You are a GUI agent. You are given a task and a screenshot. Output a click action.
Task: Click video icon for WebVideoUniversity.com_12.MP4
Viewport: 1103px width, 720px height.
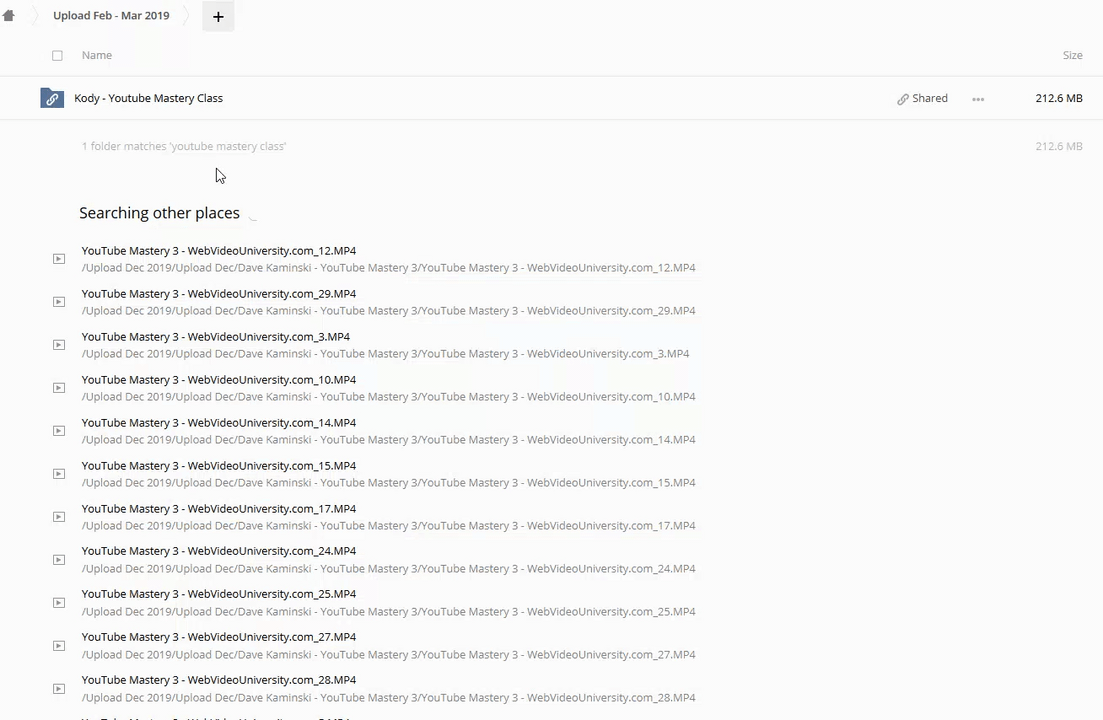(x=59, y=259)
